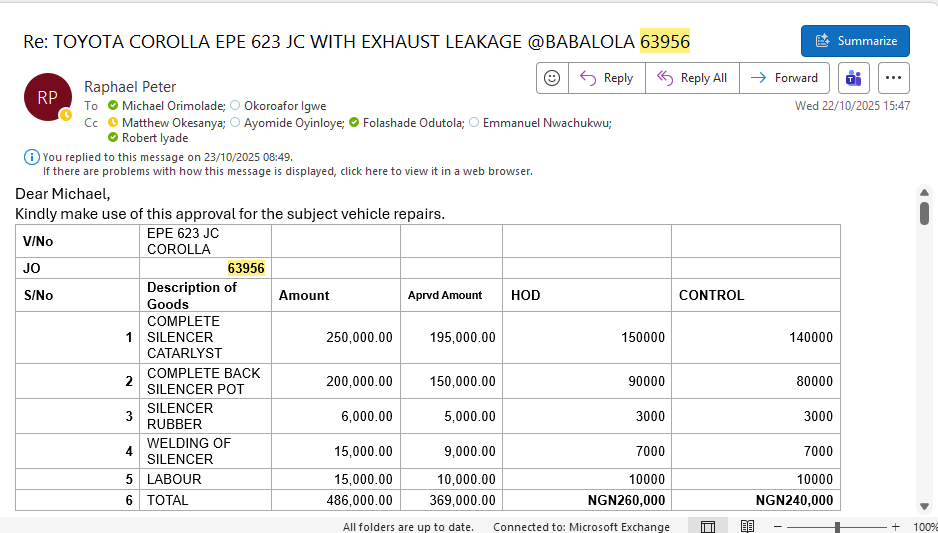
Task: Click the 100% zoom level
Action: [925, 527]
